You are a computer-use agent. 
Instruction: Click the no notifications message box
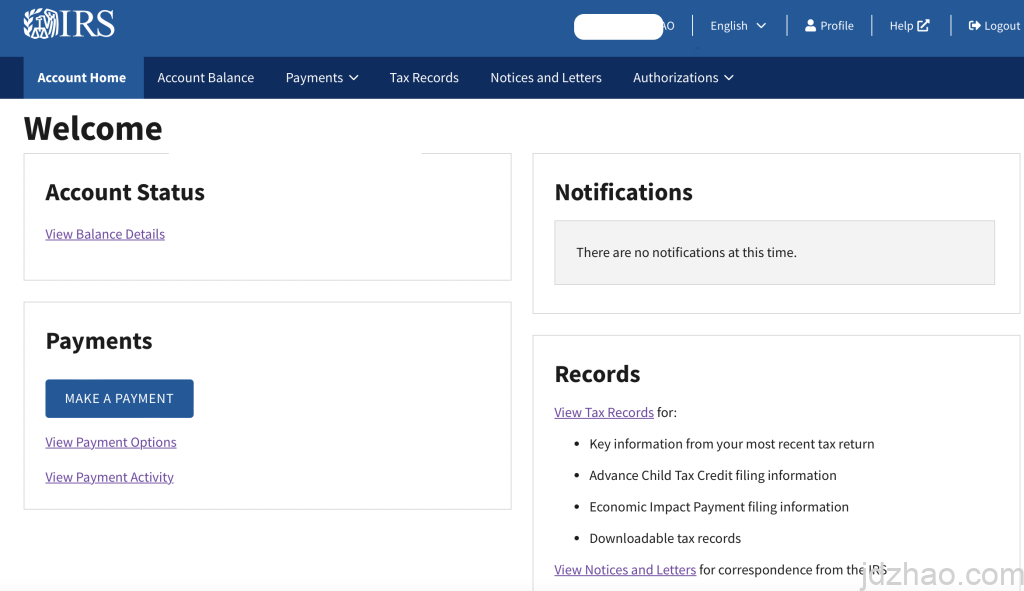774,252
